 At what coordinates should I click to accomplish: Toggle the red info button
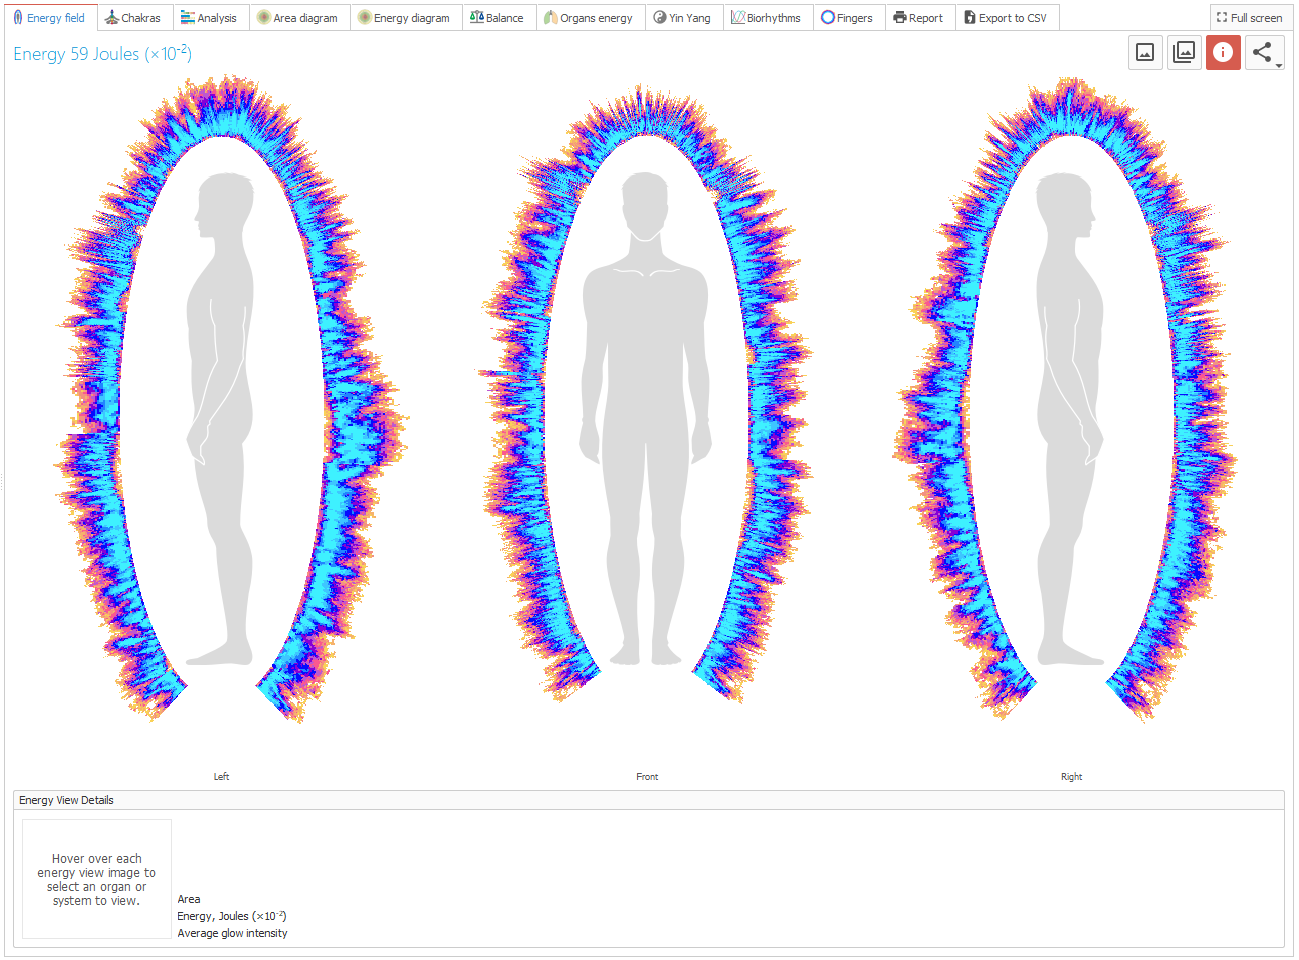[x=1223, y=53]
